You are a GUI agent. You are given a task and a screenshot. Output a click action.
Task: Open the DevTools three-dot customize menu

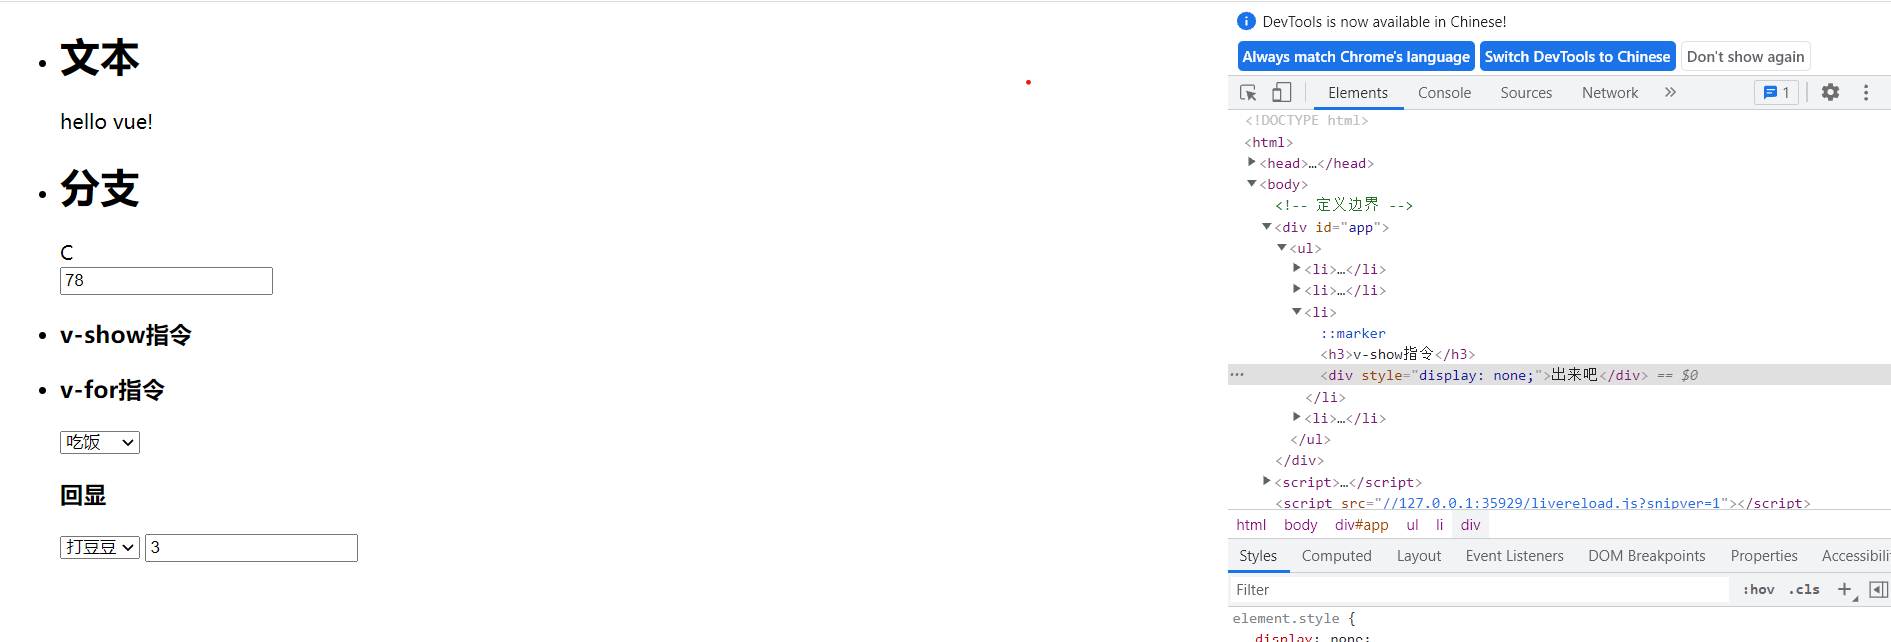pos(1866,92)
